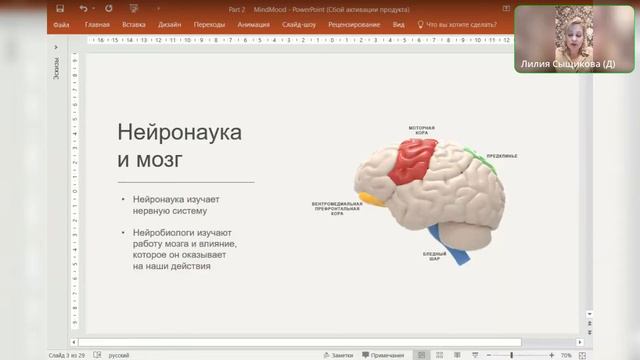Switch to the Главная tab

point(97,25)
